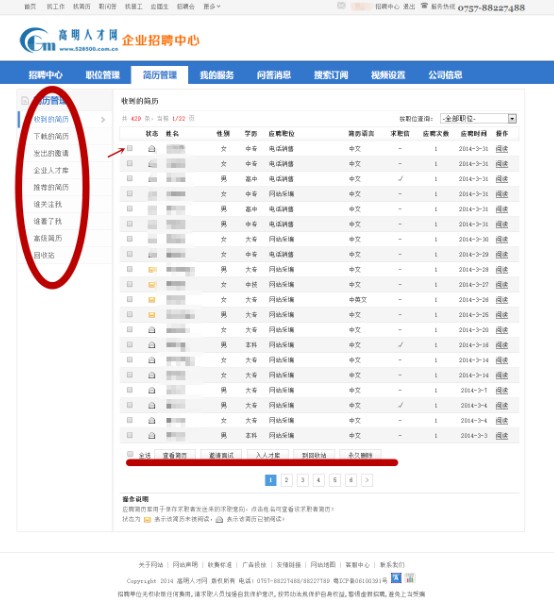Expand the 更多 menu in top bar

coord(212,6)
